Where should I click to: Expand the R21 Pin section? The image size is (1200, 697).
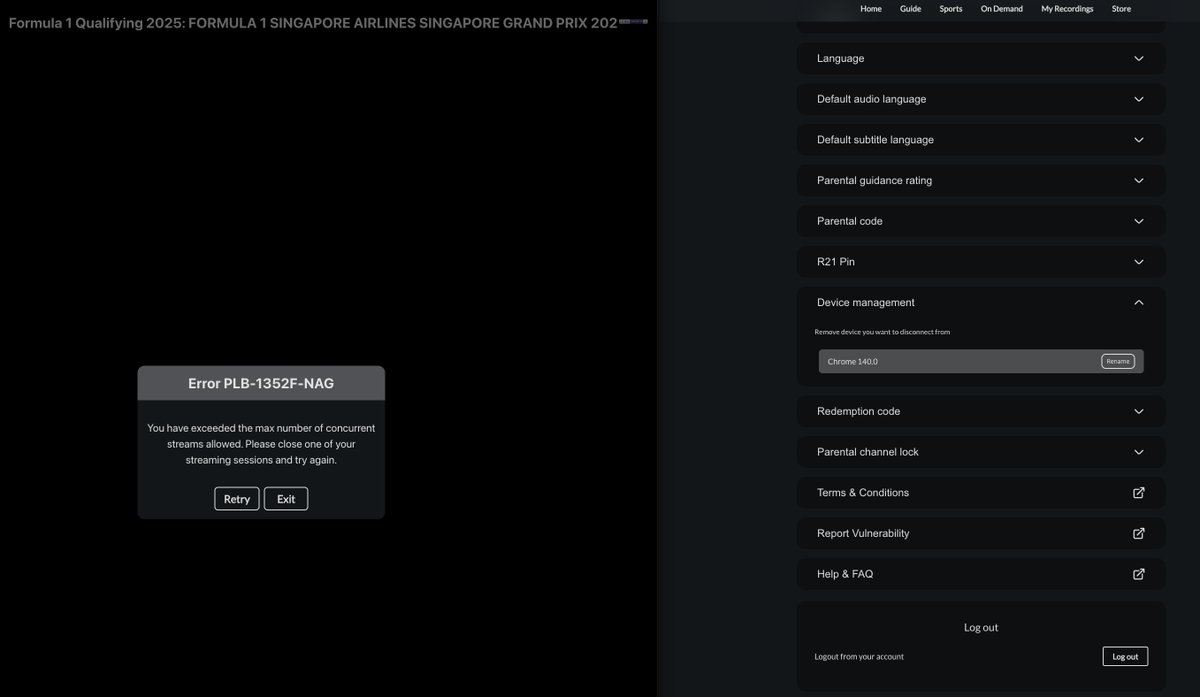[981, 262]
